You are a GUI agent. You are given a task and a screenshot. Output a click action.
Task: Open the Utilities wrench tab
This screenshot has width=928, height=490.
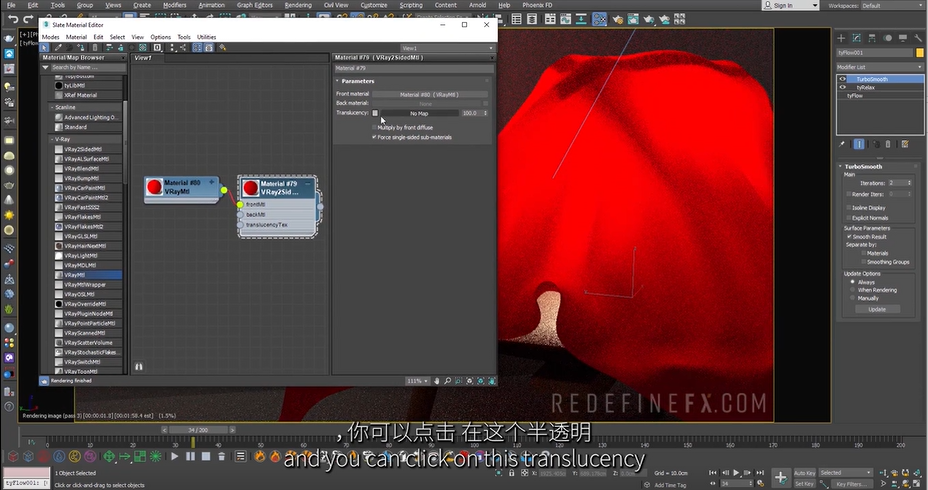click(918, 38)
